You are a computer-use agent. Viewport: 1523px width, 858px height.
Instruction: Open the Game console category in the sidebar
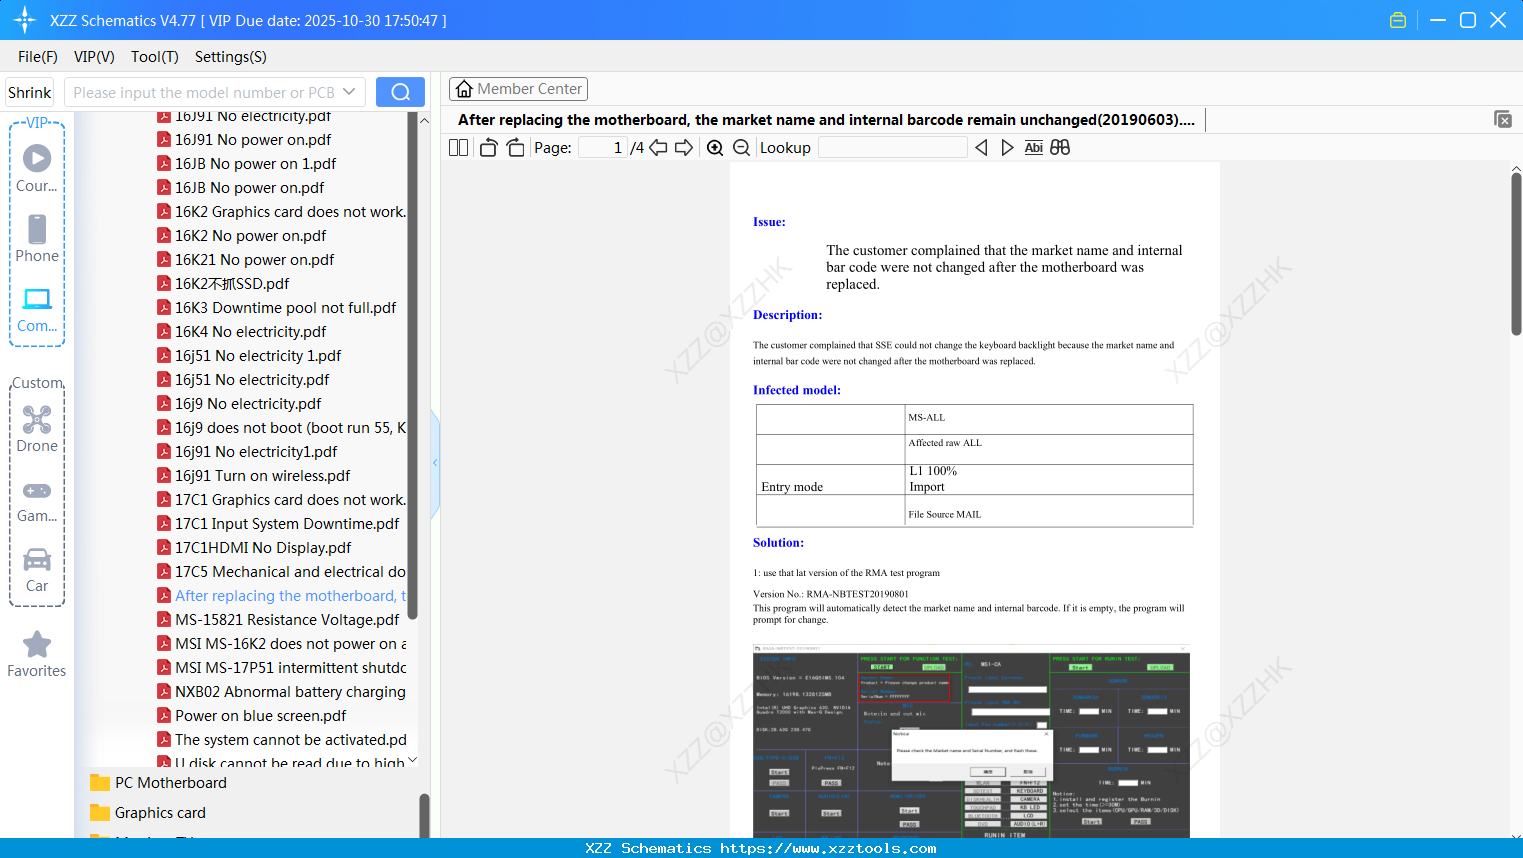(37, 500)
